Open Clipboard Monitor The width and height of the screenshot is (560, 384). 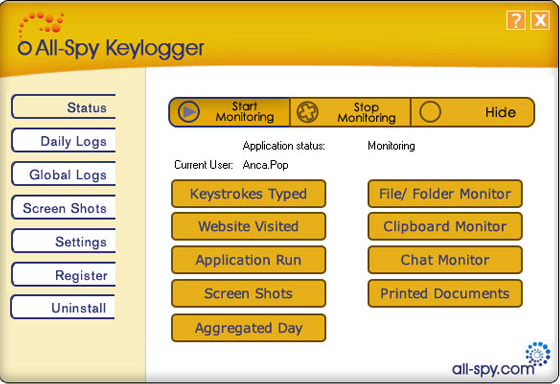(445, 226)
